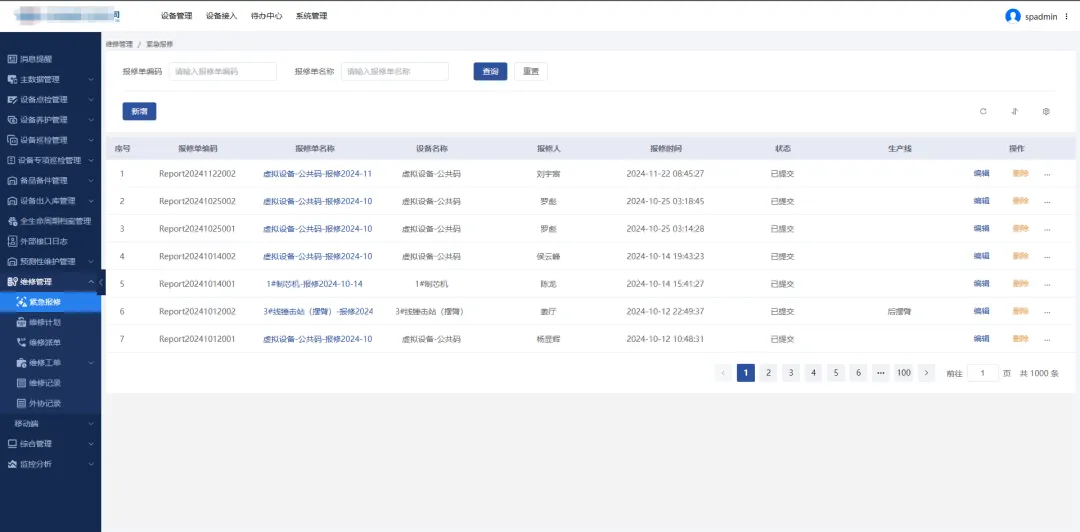Click the 设备养护管理 sidebar icon
Image resolution: width=1080 pixels, height=532 pixels.
coord(12,120)
